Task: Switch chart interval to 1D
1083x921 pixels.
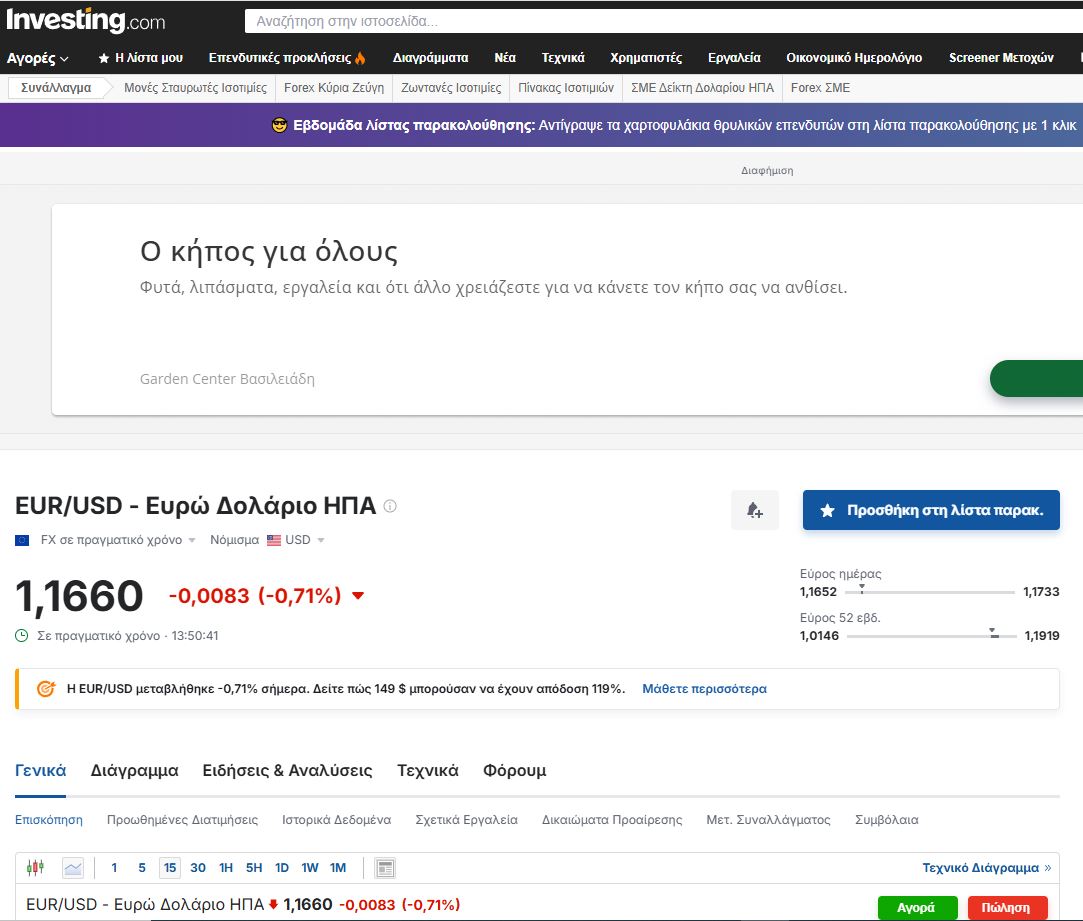Action: point(282,868)
